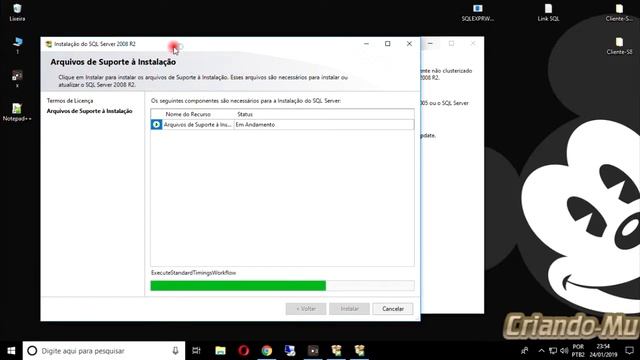Select Termos de Licença in the left pane
The image size is (640, 360).
tap(70, 100)
